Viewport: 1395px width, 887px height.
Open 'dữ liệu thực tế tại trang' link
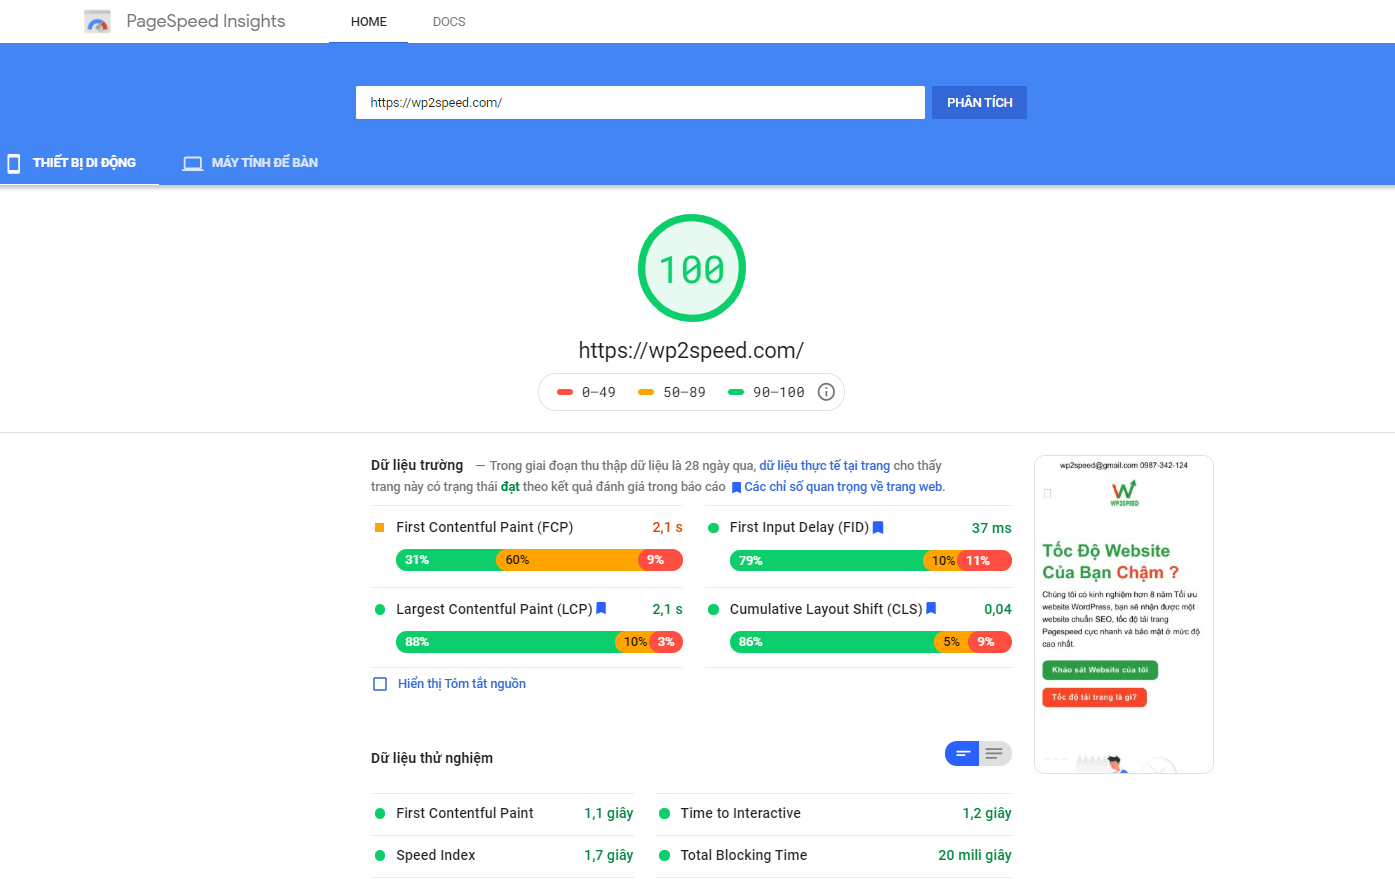pos(824,465)
